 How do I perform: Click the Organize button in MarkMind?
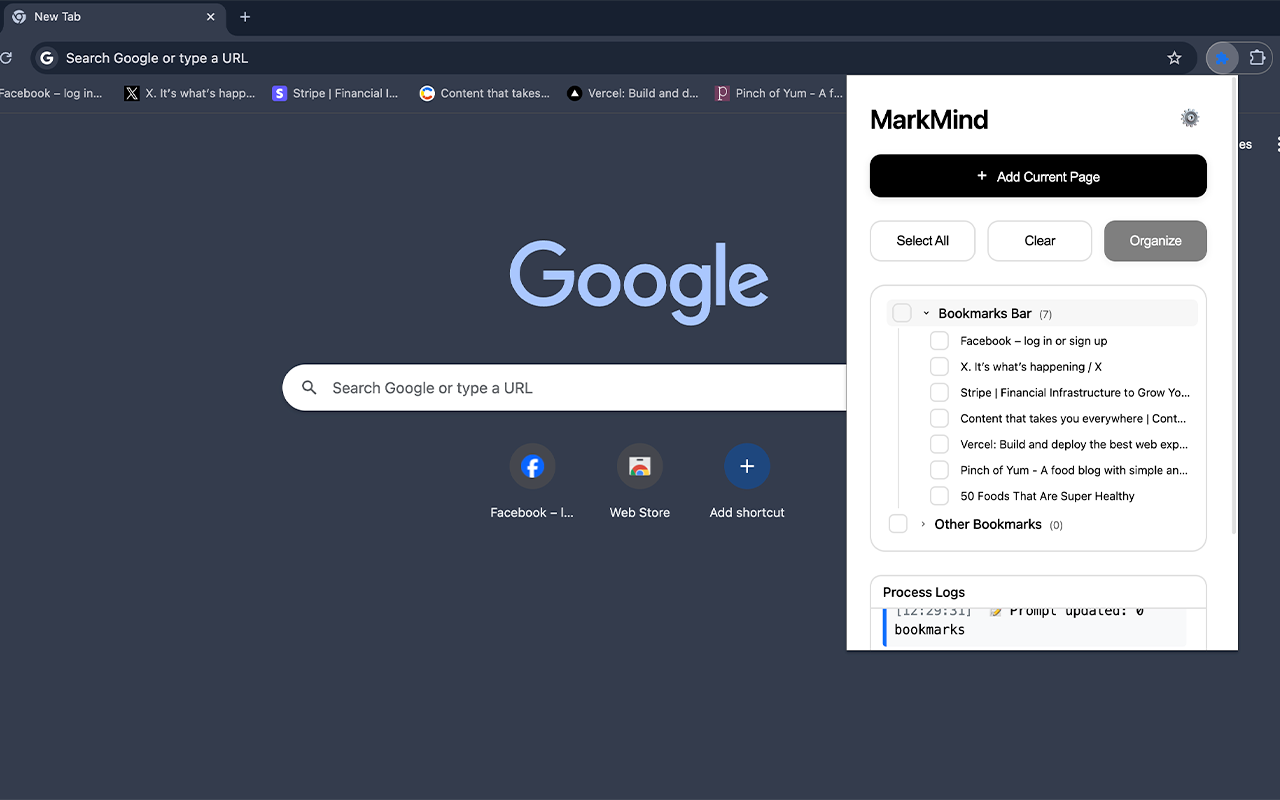(x=1155, y=241)
